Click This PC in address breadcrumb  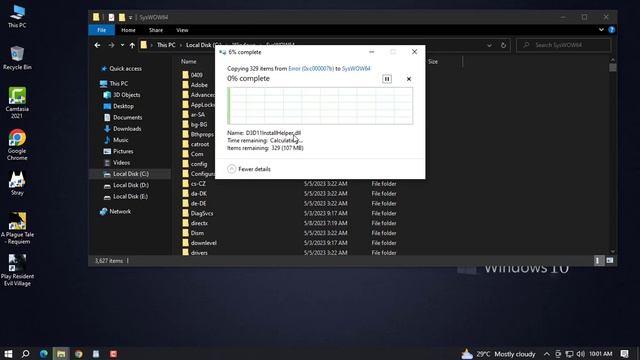pyautogui.click(x=166, y=45)
